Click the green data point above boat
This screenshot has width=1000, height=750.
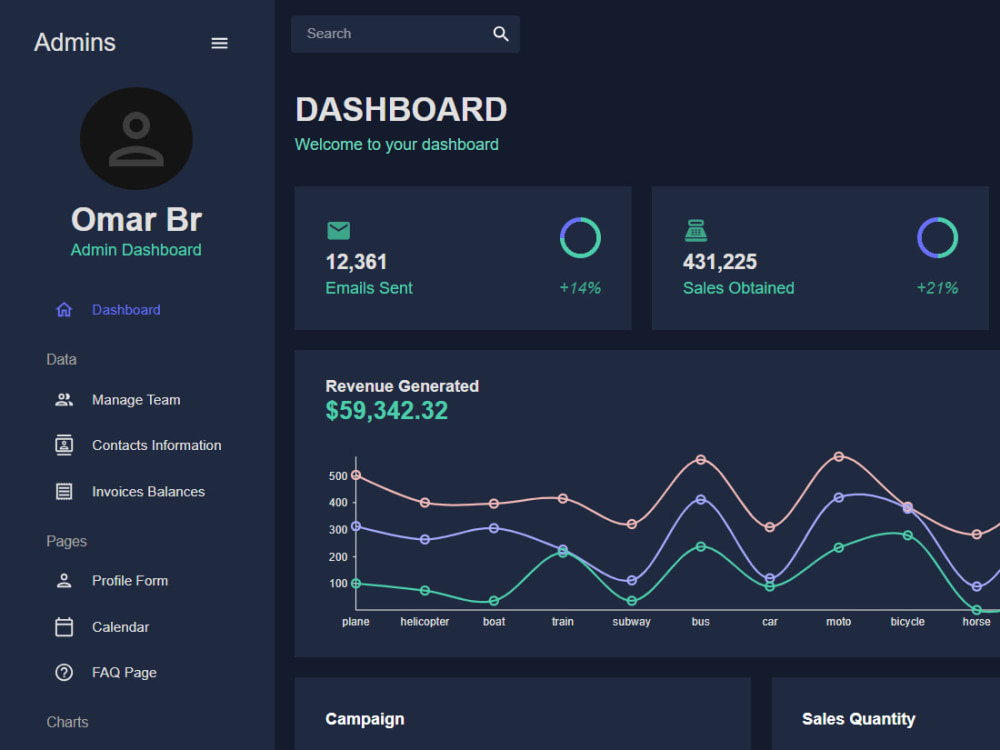click(x=494, y=601)
